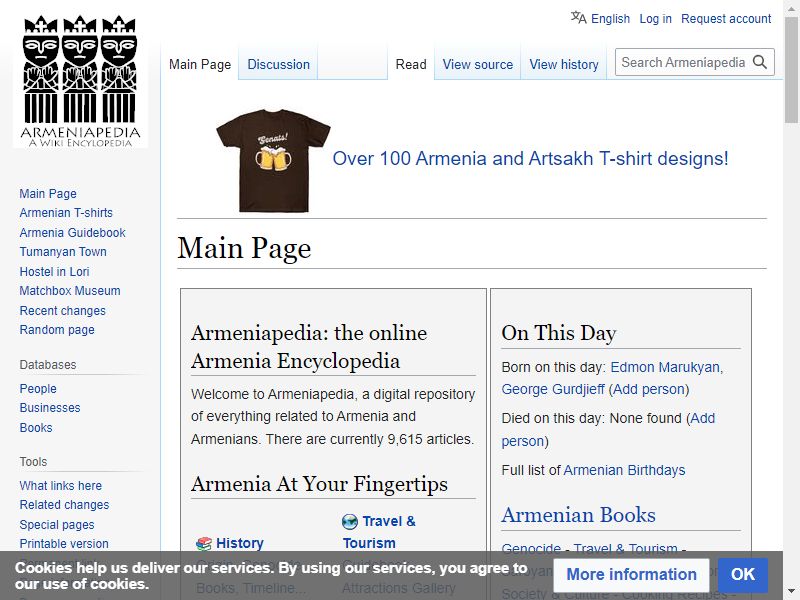Open the T-shirt designs banner link

[530, 159]
